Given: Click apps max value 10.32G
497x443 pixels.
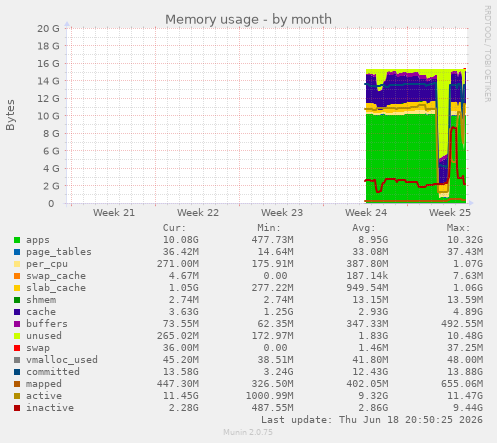Looking at the screenshot, I should [x=465, y=240].
